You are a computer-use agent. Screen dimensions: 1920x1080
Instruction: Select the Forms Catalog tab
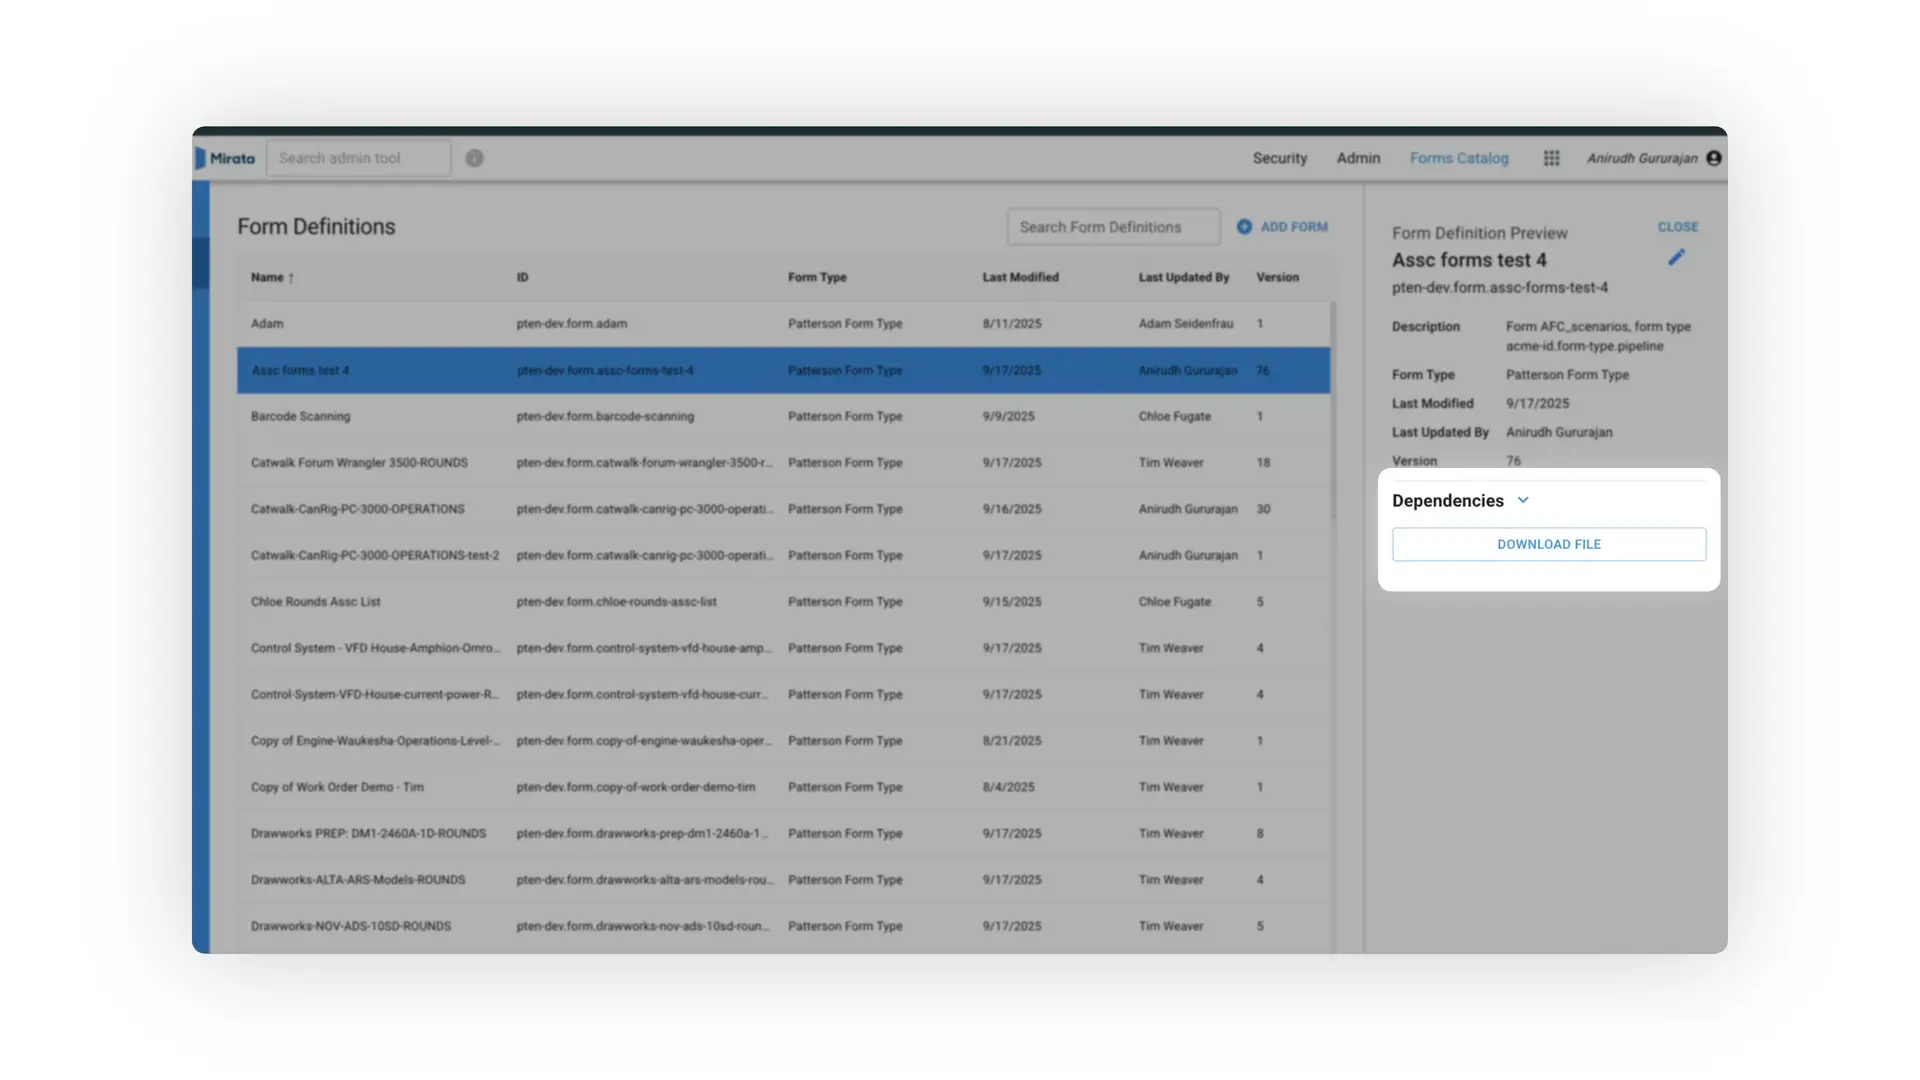click(1459, 157)
